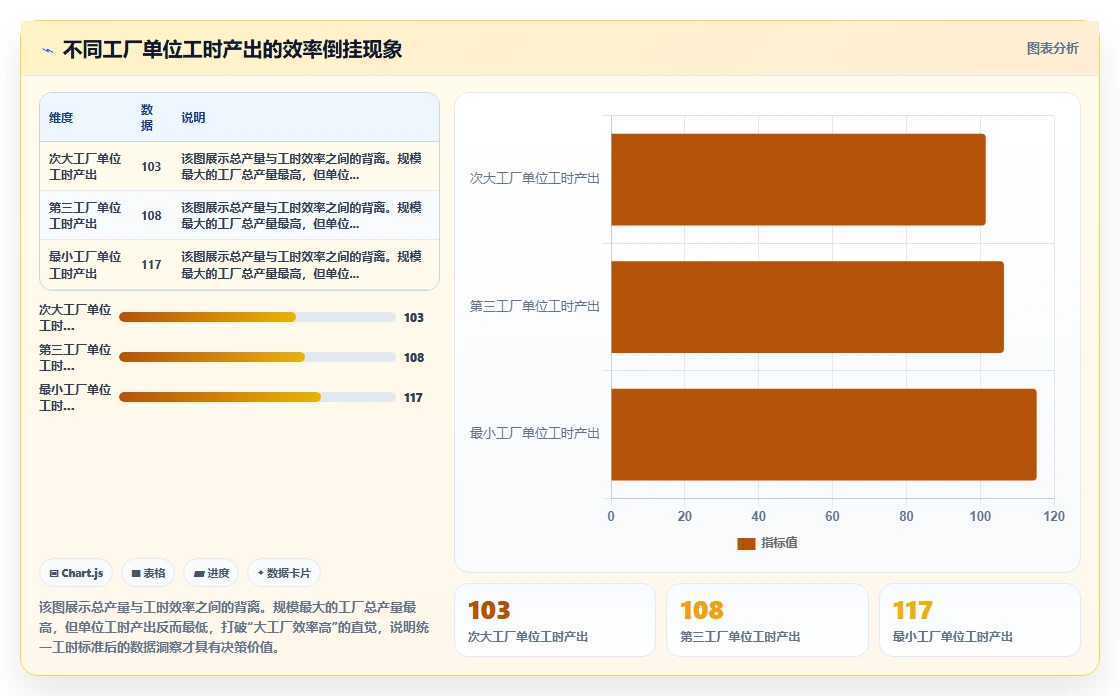Click the 第三工厂 progress bar
The width and height of the screenshot is (1120, 696).
coord(257,357)
